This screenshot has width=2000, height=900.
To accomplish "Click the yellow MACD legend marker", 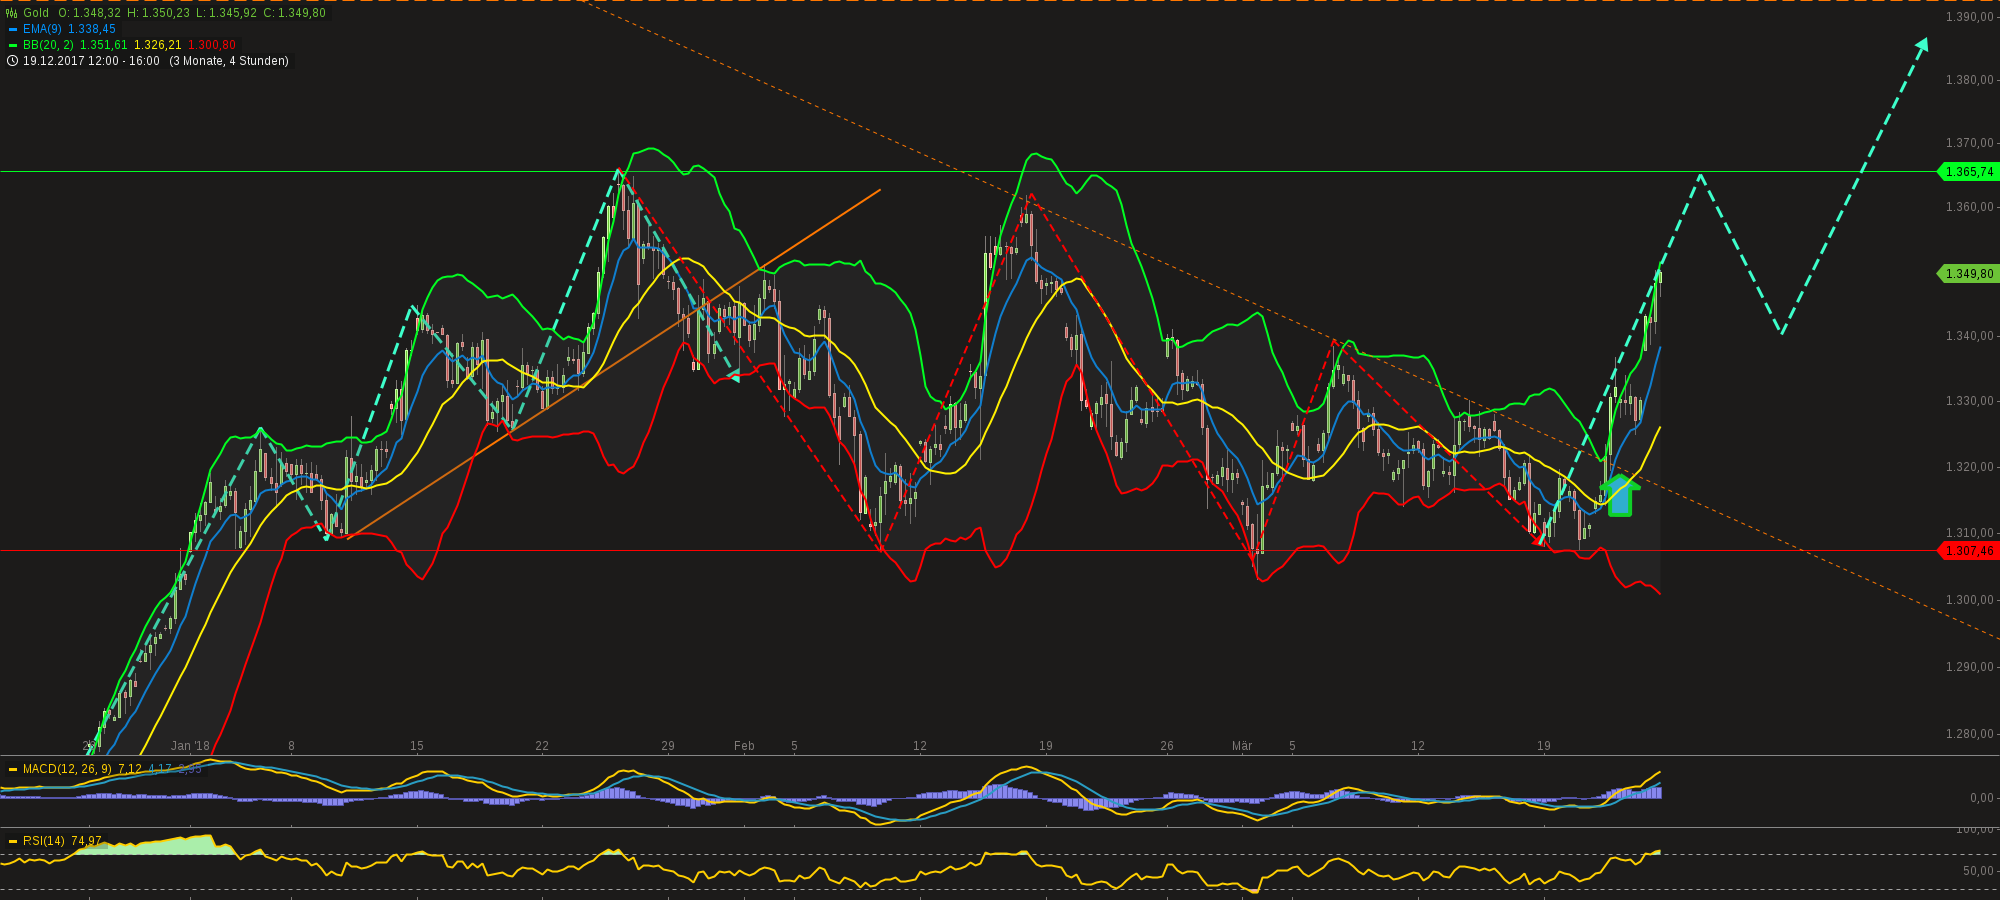I will 13,769.
